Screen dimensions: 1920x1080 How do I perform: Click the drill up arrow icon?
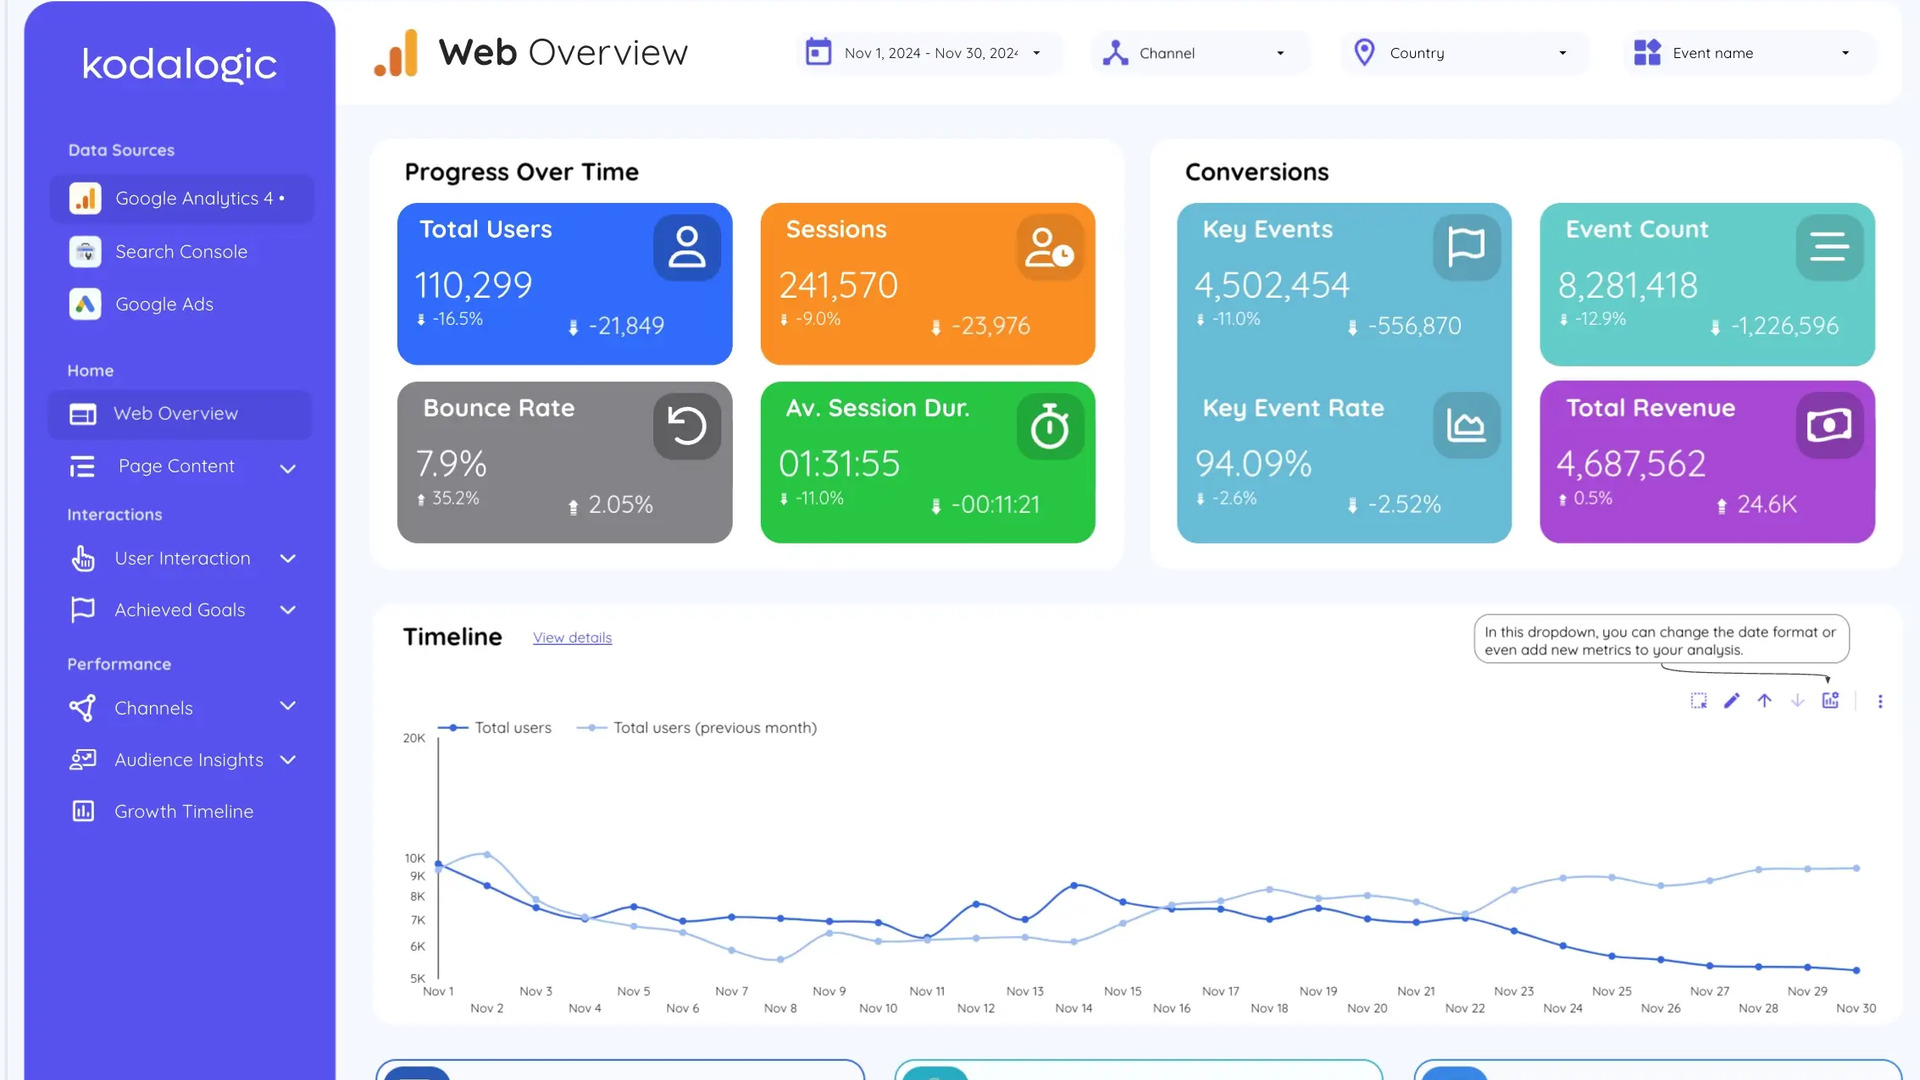click(x=1765, y=701)
